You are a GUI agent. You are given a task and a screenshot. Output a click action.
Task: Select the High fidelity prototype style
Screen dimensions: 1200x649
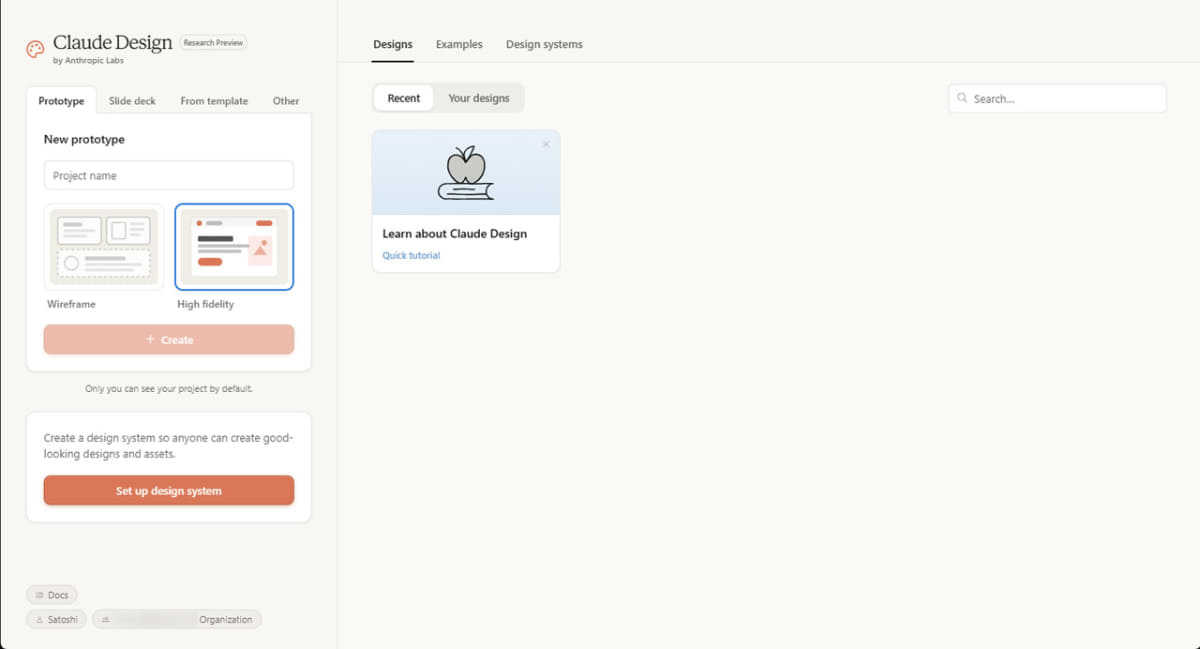click(234, 247)
